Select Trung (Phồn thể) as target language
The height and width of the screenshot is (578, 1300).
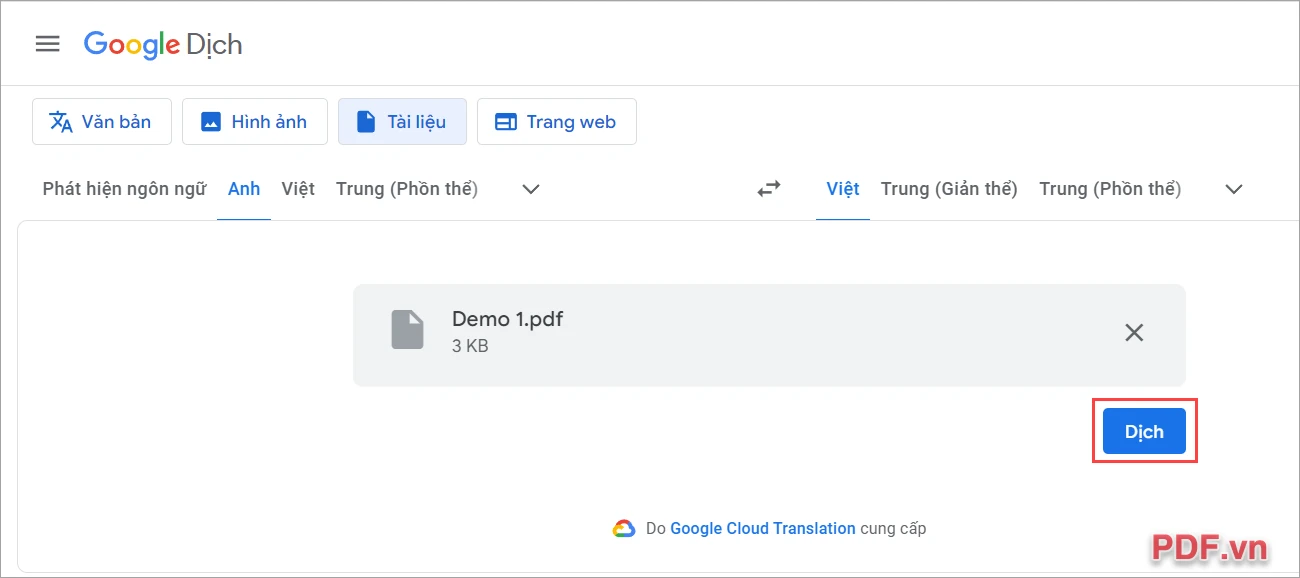pos(1110,188)
